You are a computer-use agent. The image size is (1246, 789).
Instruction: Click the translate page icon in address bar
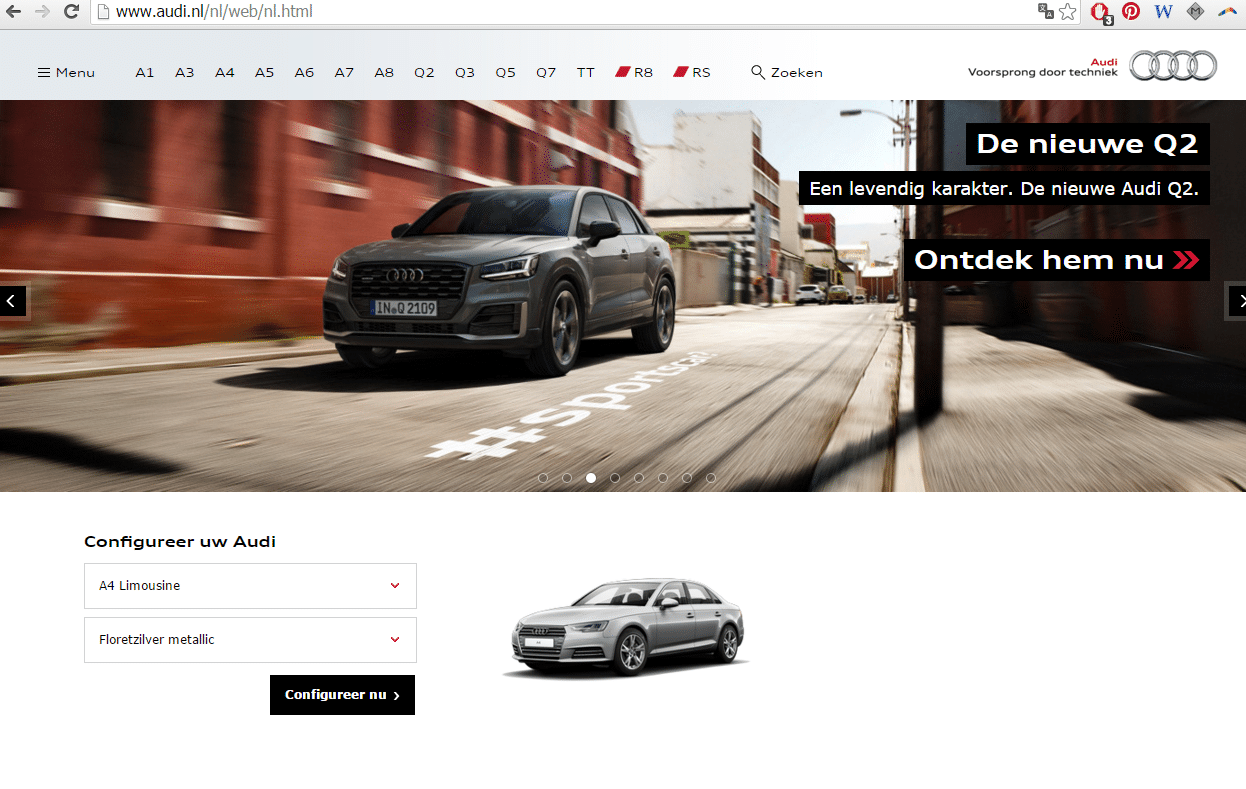pos(1046,12)
